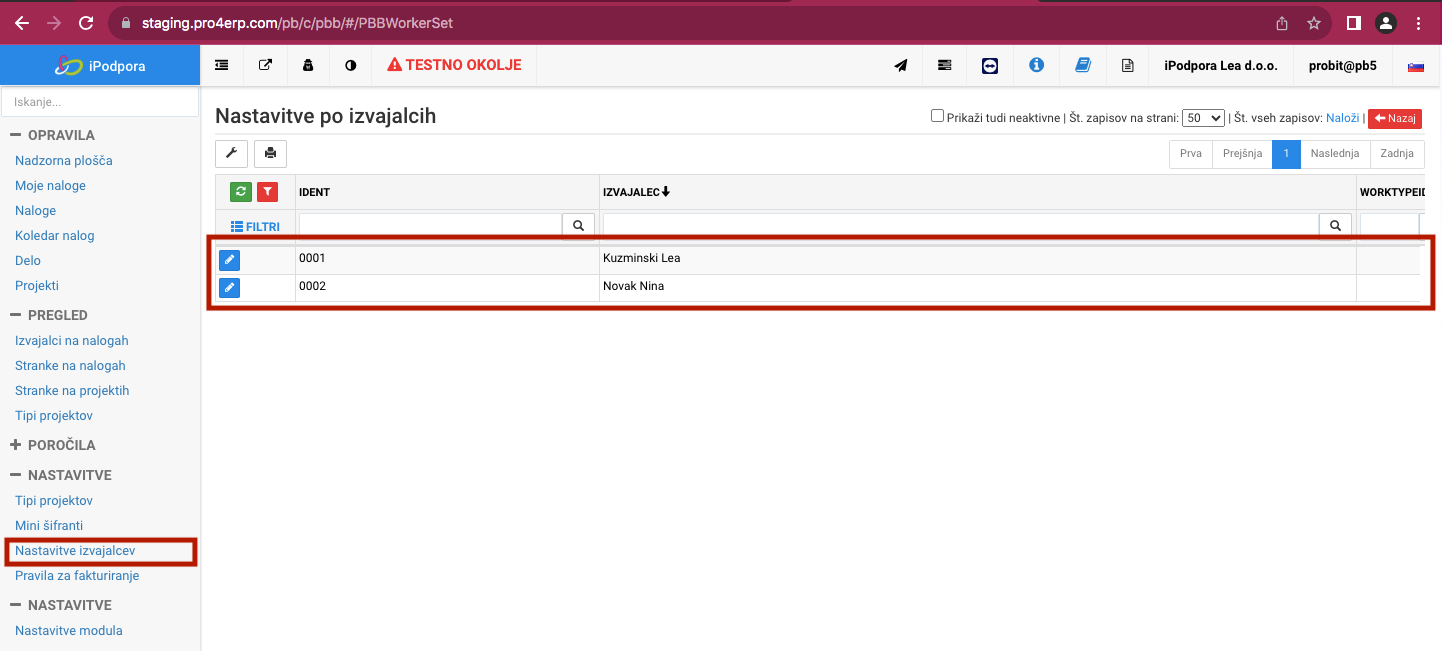The width and height of the screenshot is (1442, 651).
Task: Edit row 0001 Kuzminski Lea
Action: tap(230, 260)
